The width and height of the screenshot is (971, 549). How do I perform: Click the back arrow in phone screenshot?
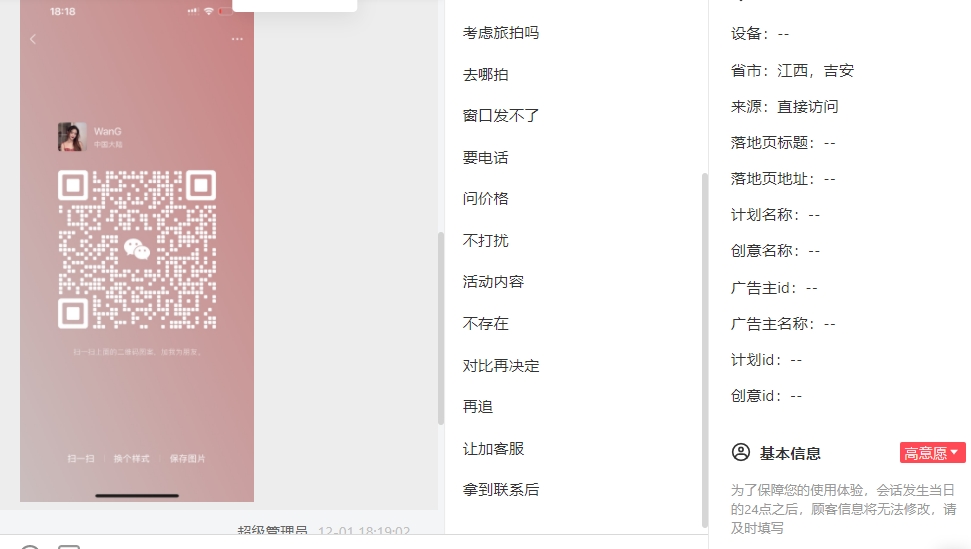[x=33, y=39]
